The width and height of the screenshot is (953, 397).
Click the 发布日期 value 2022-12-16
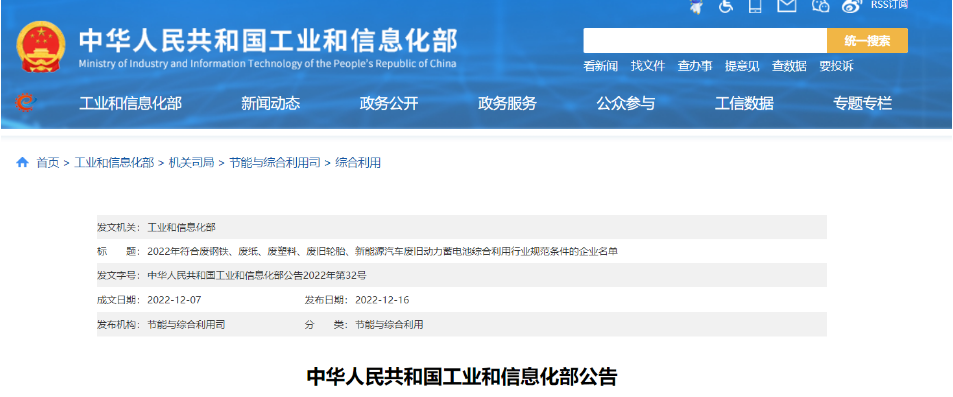coord(382,300)
